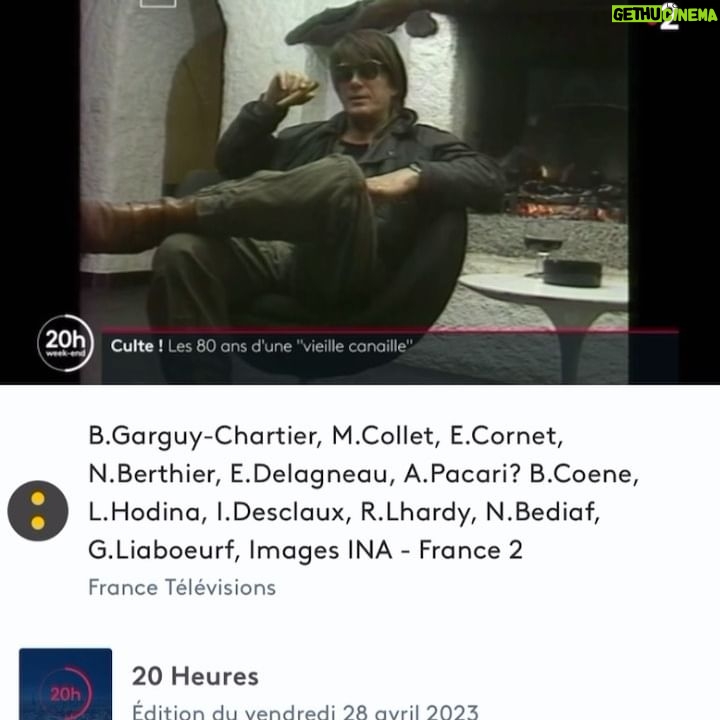Screen dimensions: 720x720
Task: Open the 20 Heures program thumbnail
Action: coord(66,684)
